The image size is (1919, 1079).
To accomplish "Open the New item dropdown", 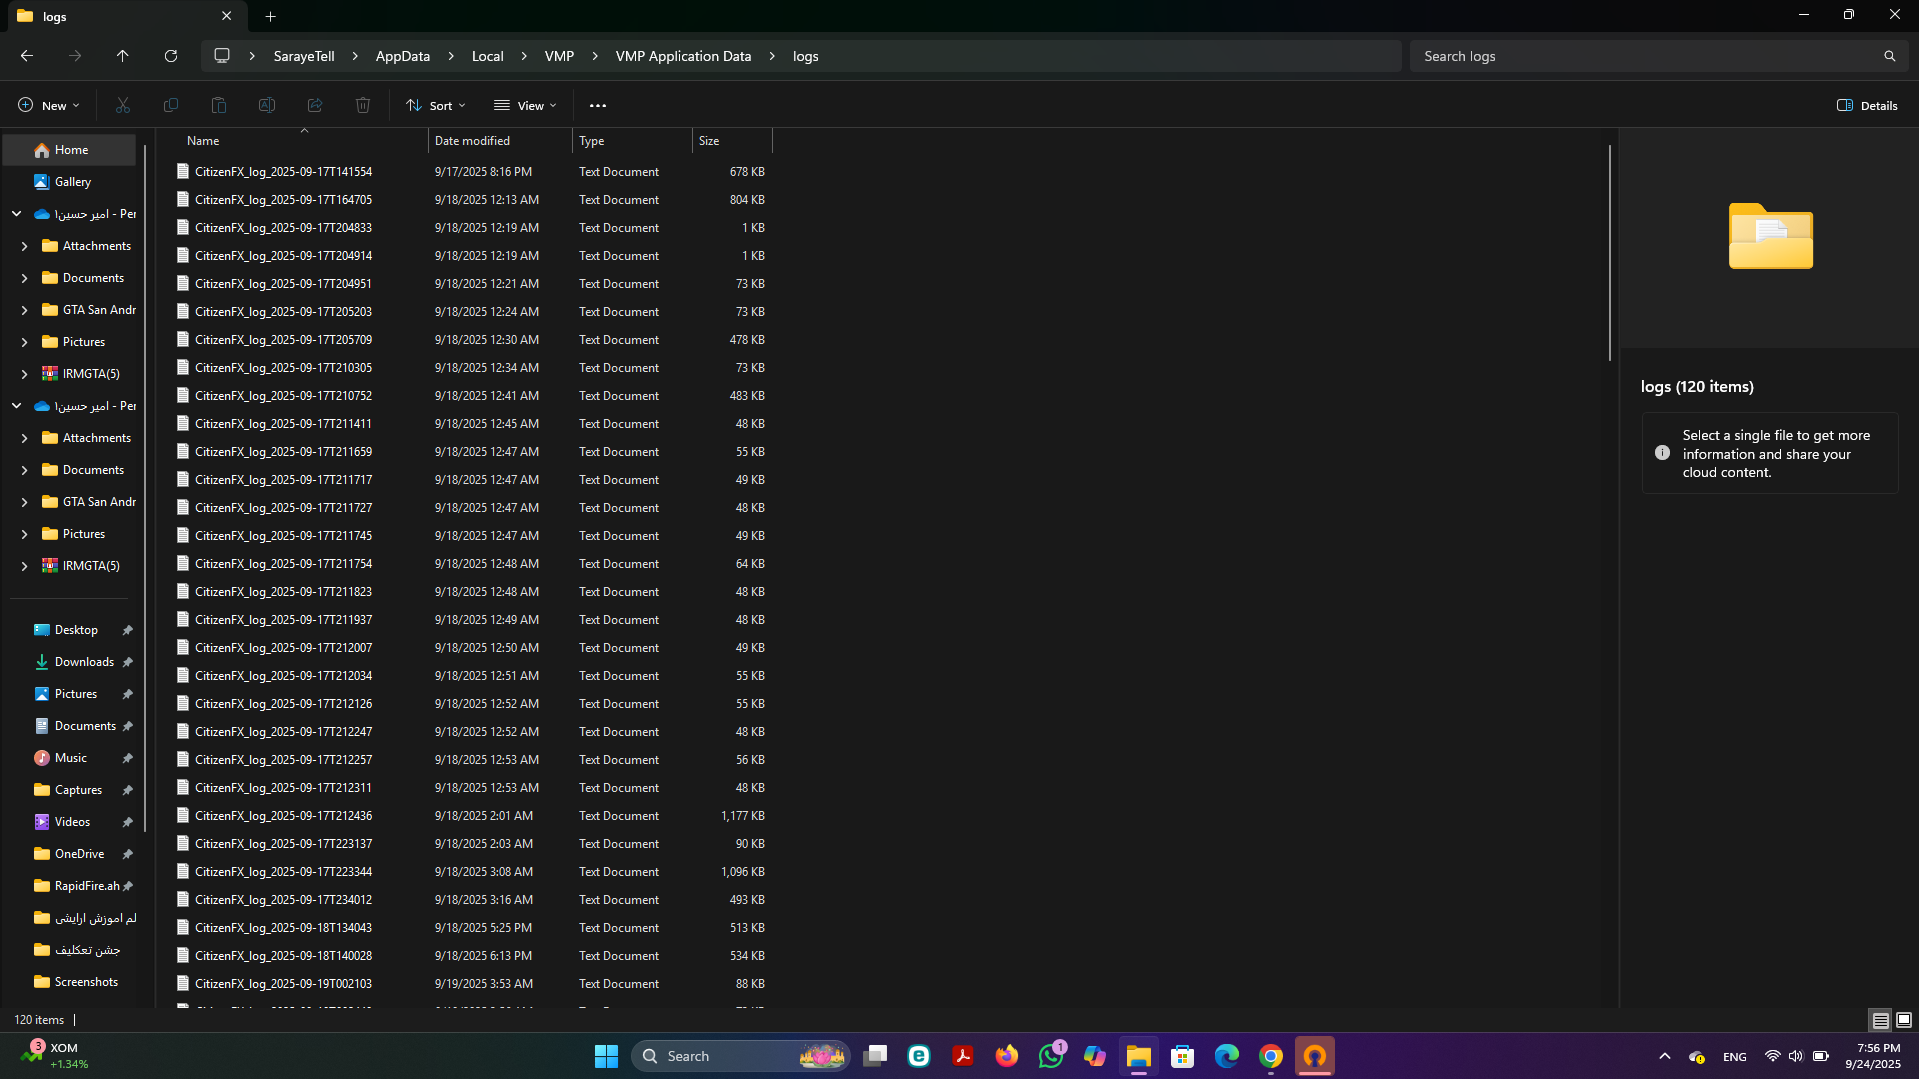I will 48,105.
